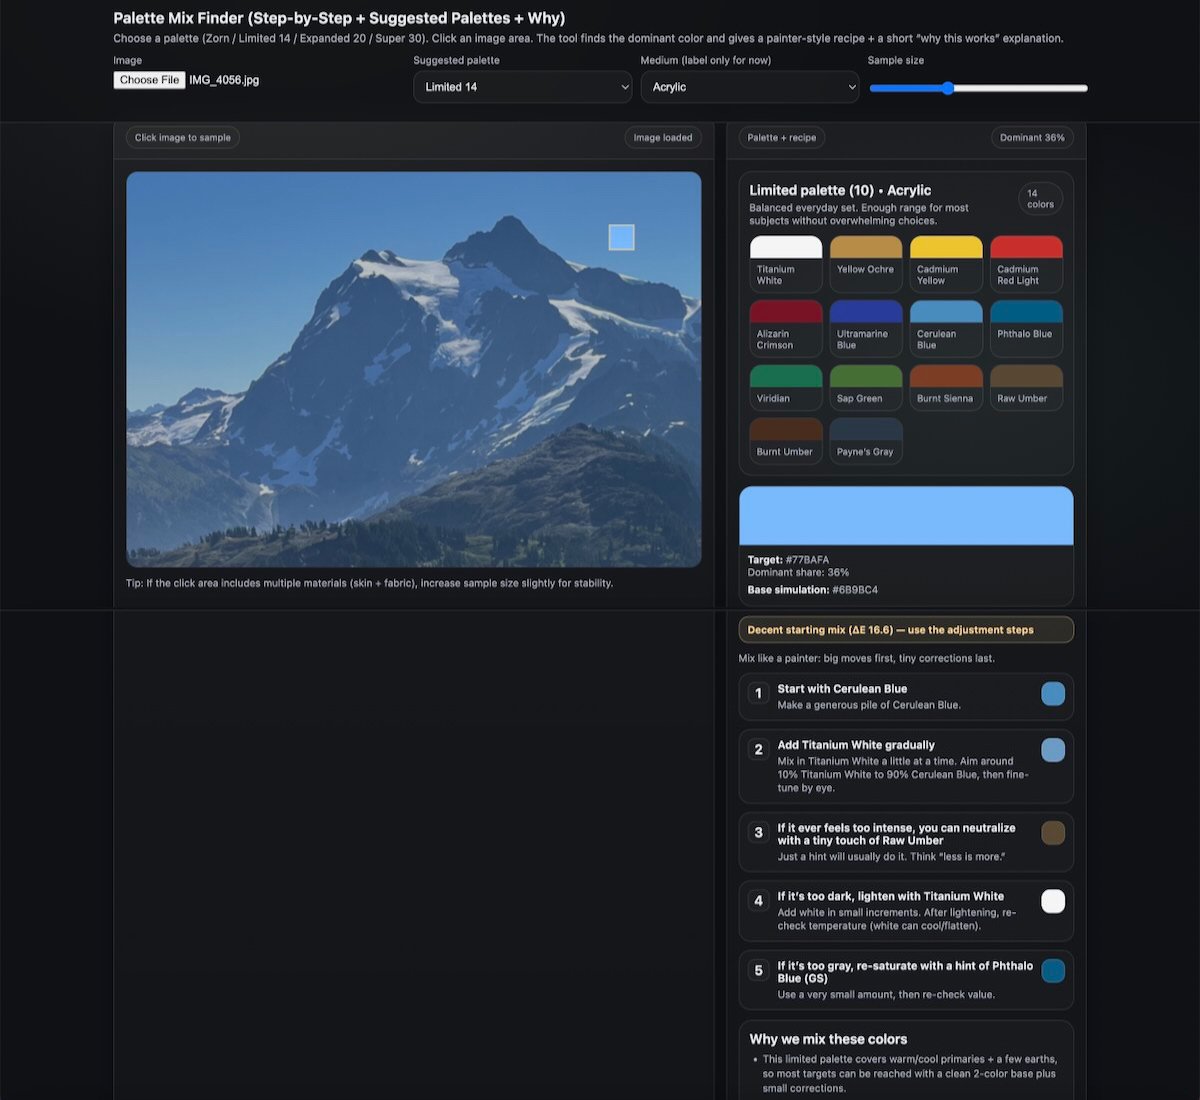Image resolution: width=1200 pixels, height=1100 pixels.
Task: Click the Raw Umber icon in step 3
Action: coord(1053,833)
